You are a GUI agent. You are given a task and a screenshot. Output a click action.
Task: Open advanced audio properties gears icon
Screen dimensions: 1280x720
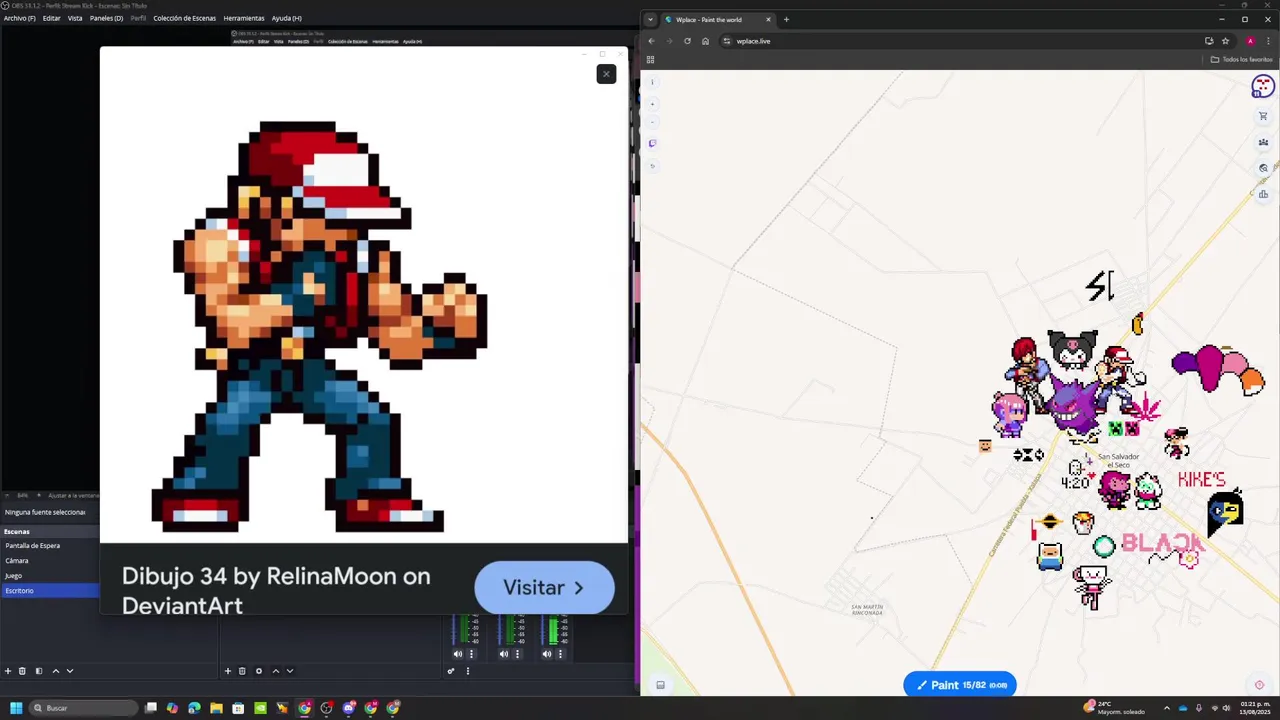tap(451, 671)
